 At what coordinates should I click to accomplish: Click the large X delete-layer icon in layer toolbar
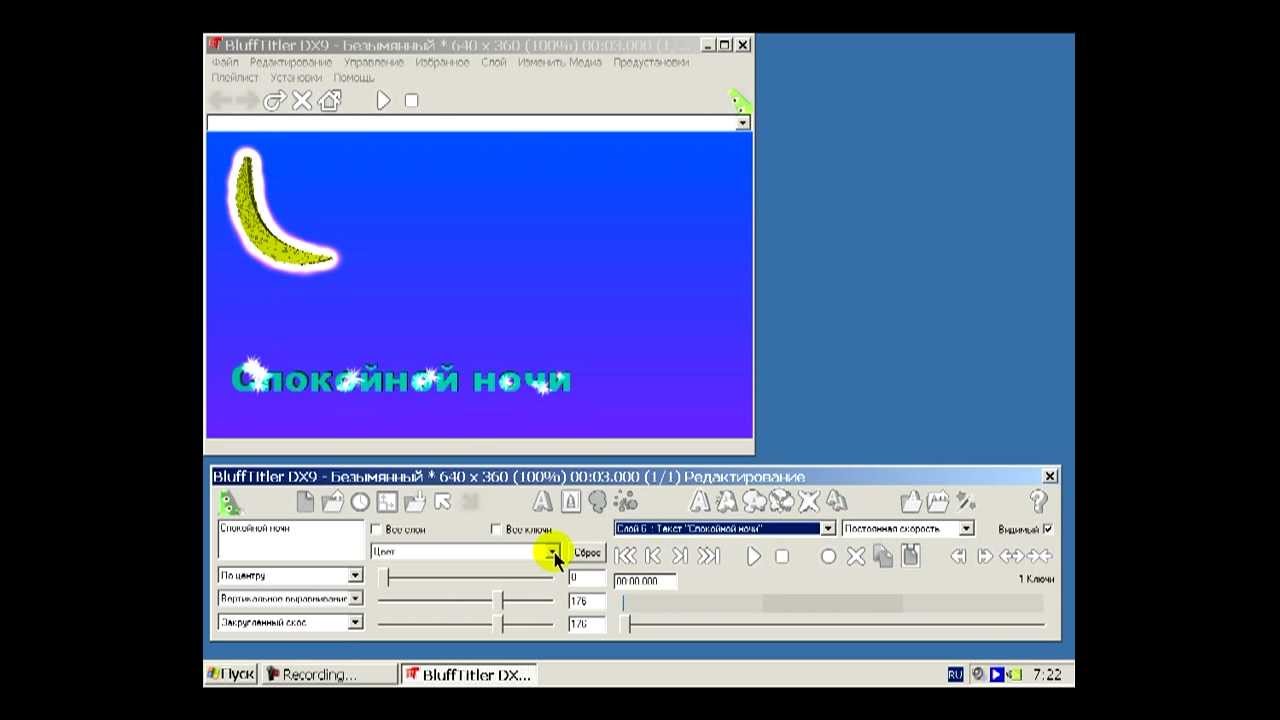(x=808, y=502)
